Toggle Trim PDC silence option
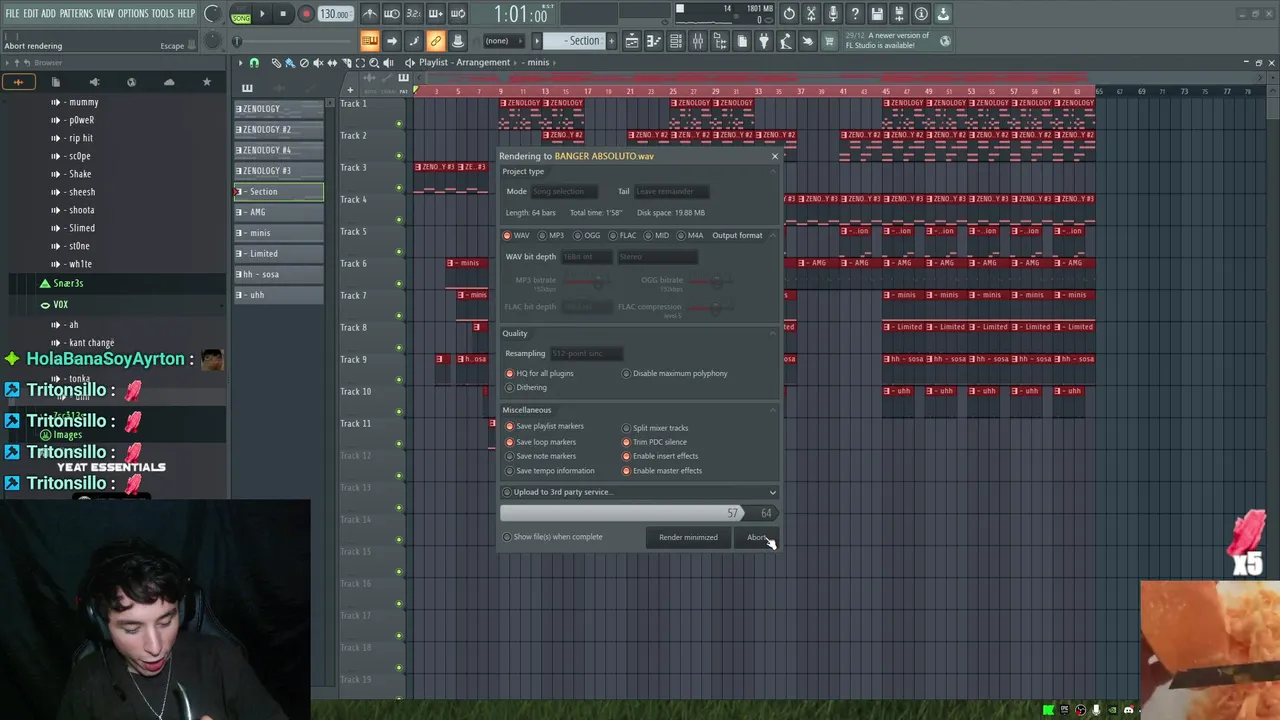This screenshot has height=720, width=1280. click(655, 442)
